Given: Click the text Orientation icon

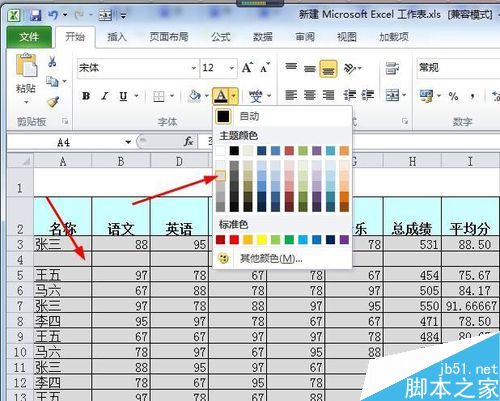Looking at the screenshot, I should 350,68.
